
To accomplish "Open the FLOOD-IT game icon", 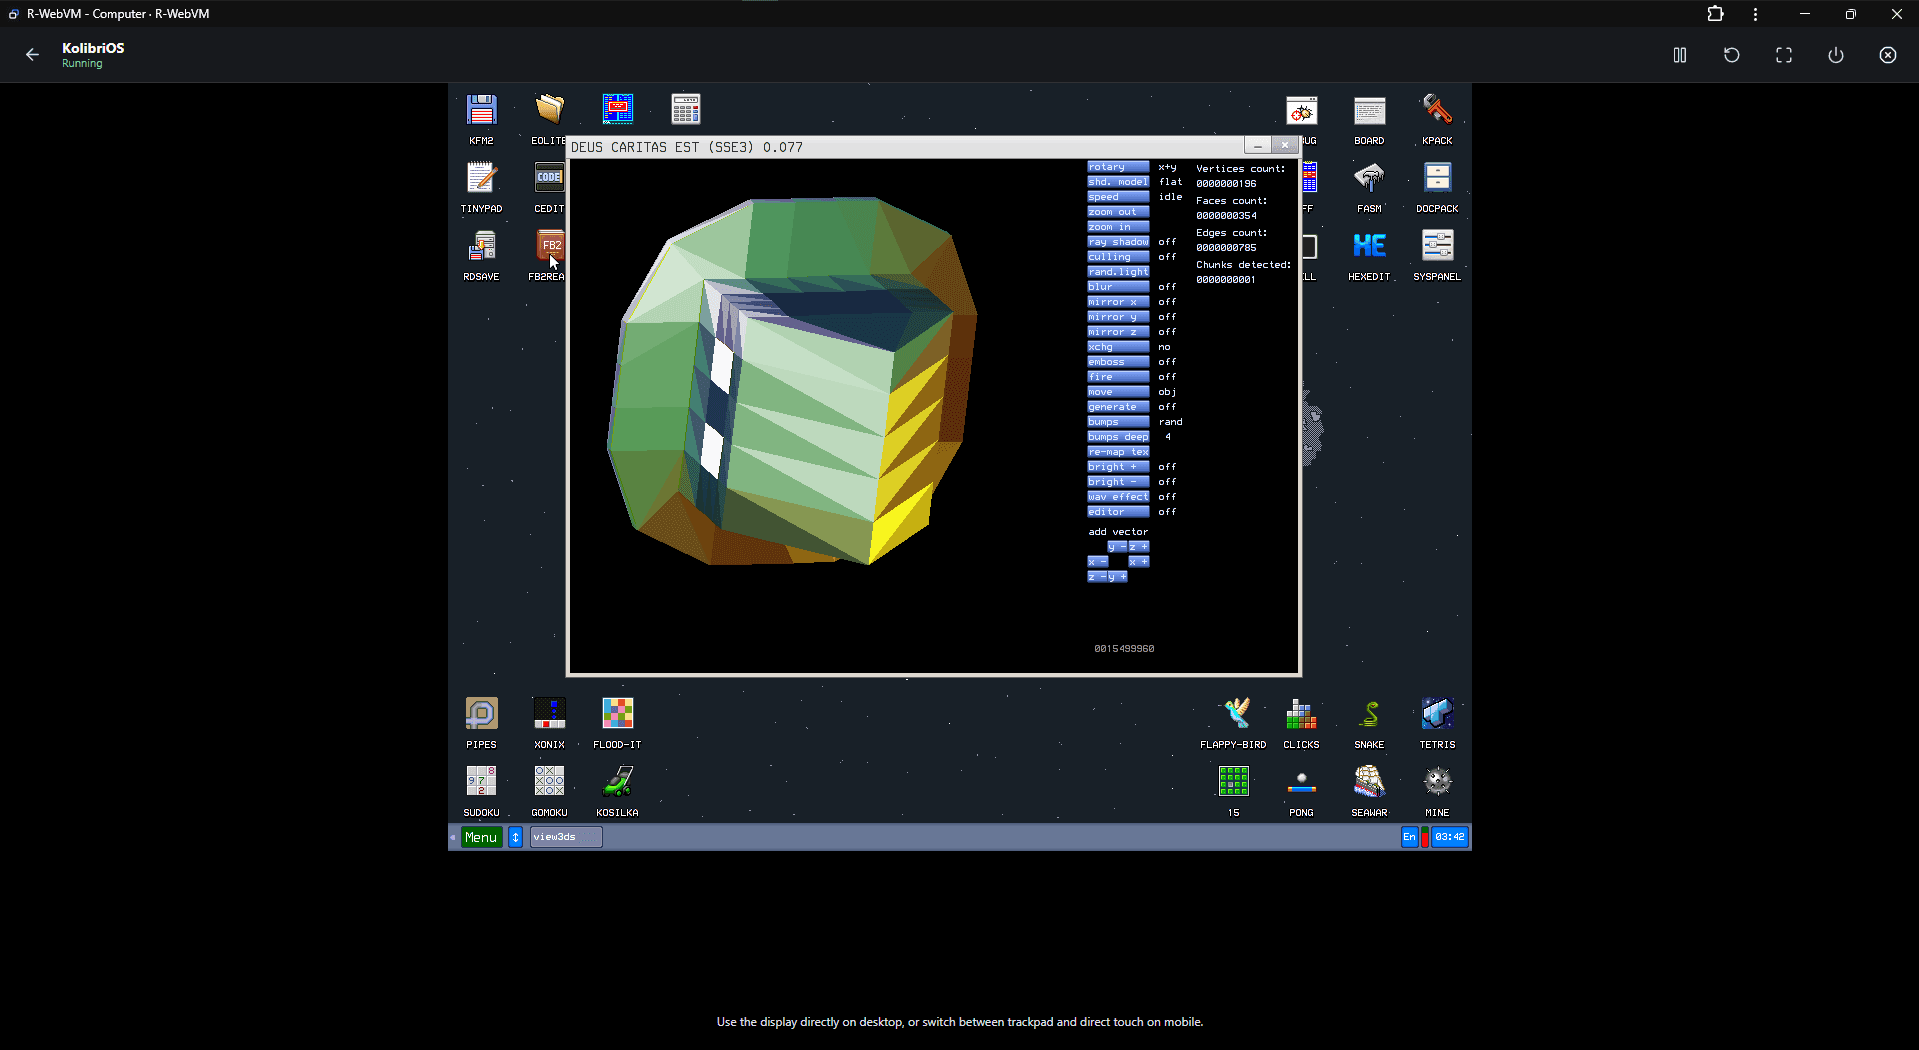I will click(x=617, y=714).
